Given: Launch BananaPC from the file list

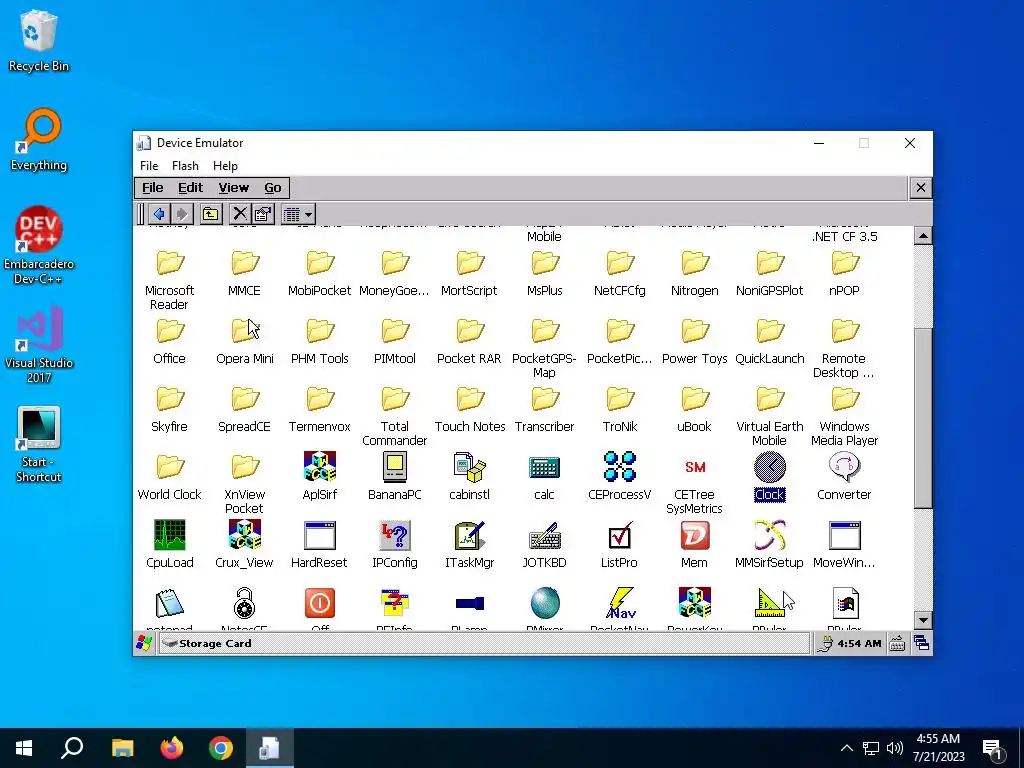Looking at the screenshot, I should coord(394,467).
